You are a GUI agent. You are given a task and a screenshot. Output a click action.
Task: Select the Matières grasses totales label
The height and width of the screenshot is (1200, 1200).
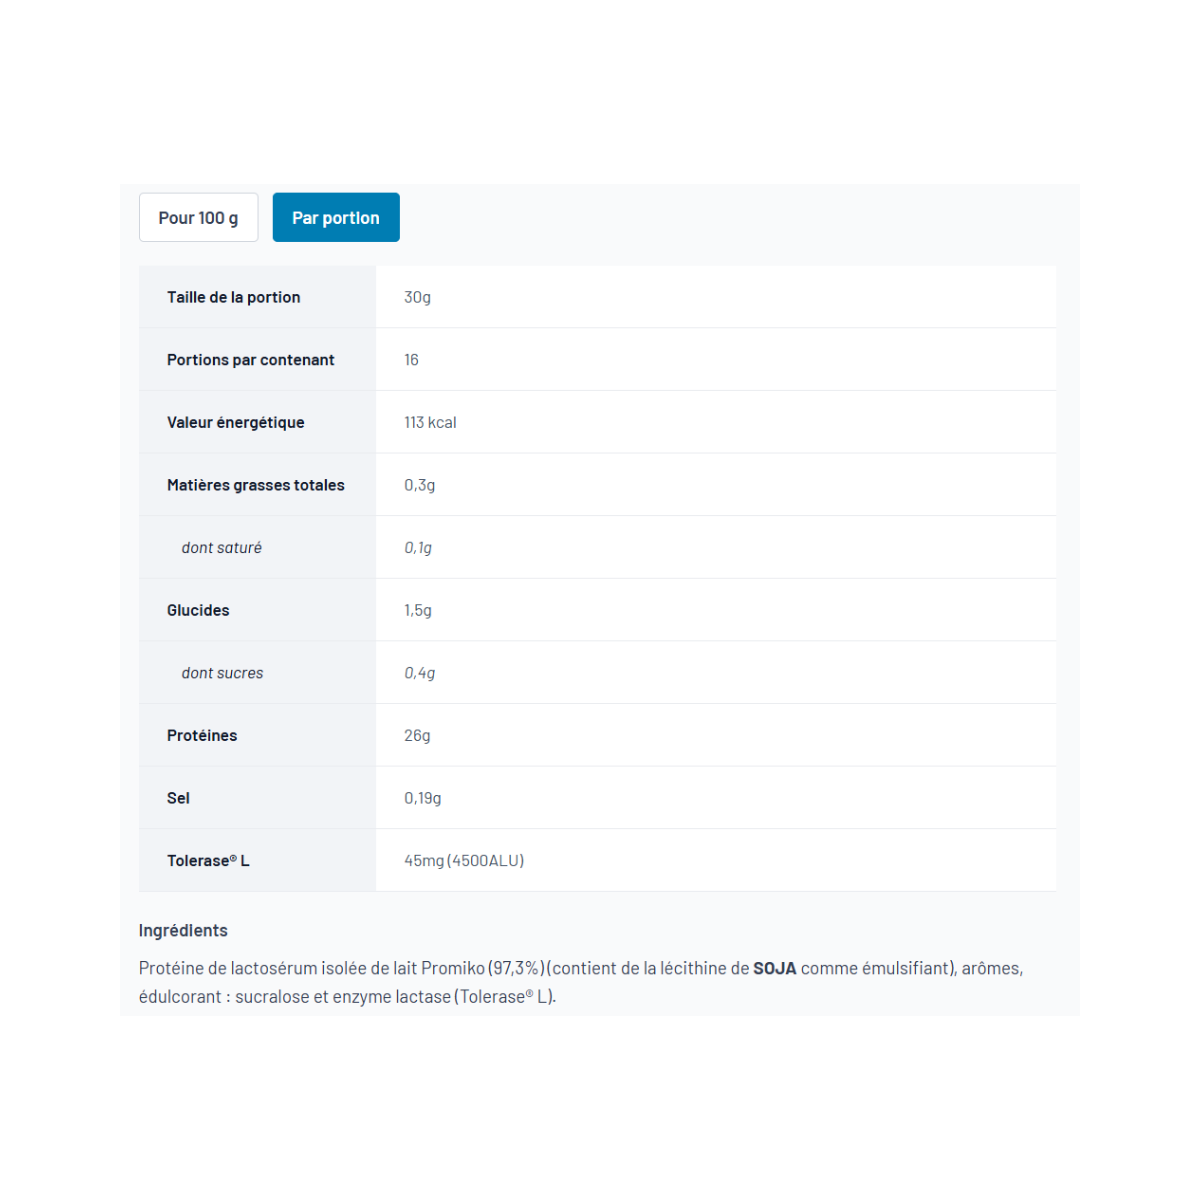click(256, 485)
